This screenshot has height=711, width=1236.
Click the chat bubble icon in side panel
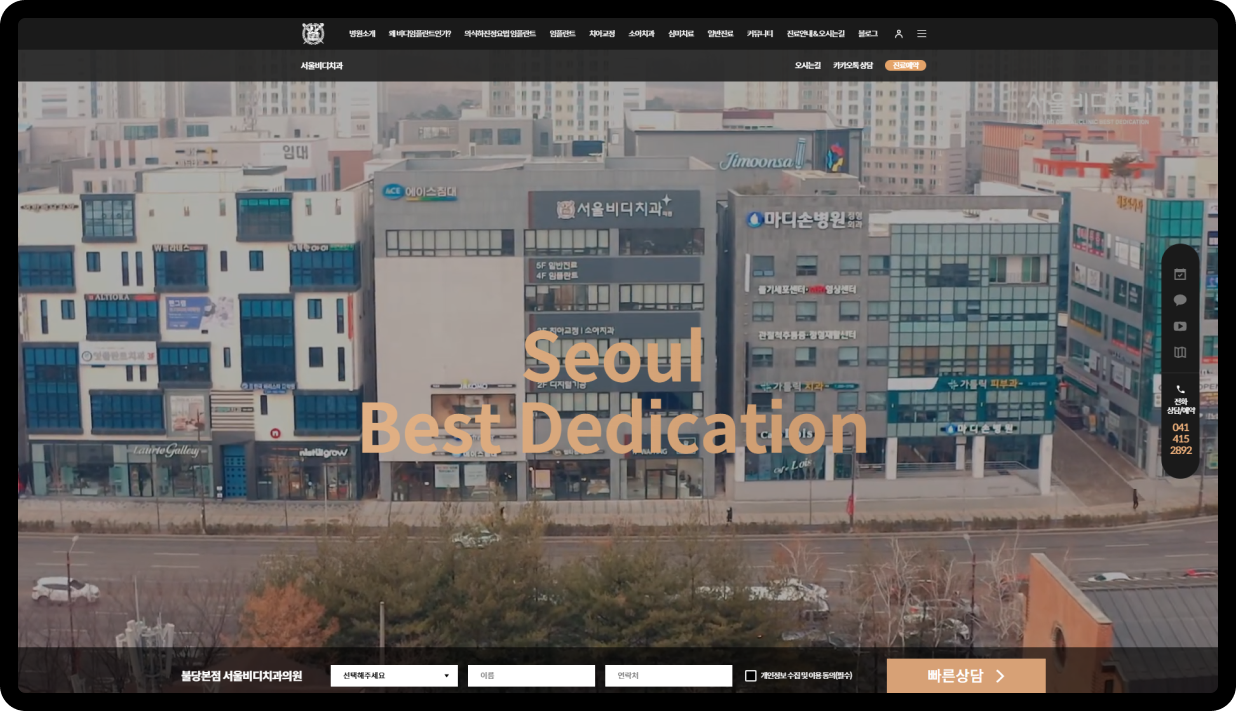(x=1180, y=300)
